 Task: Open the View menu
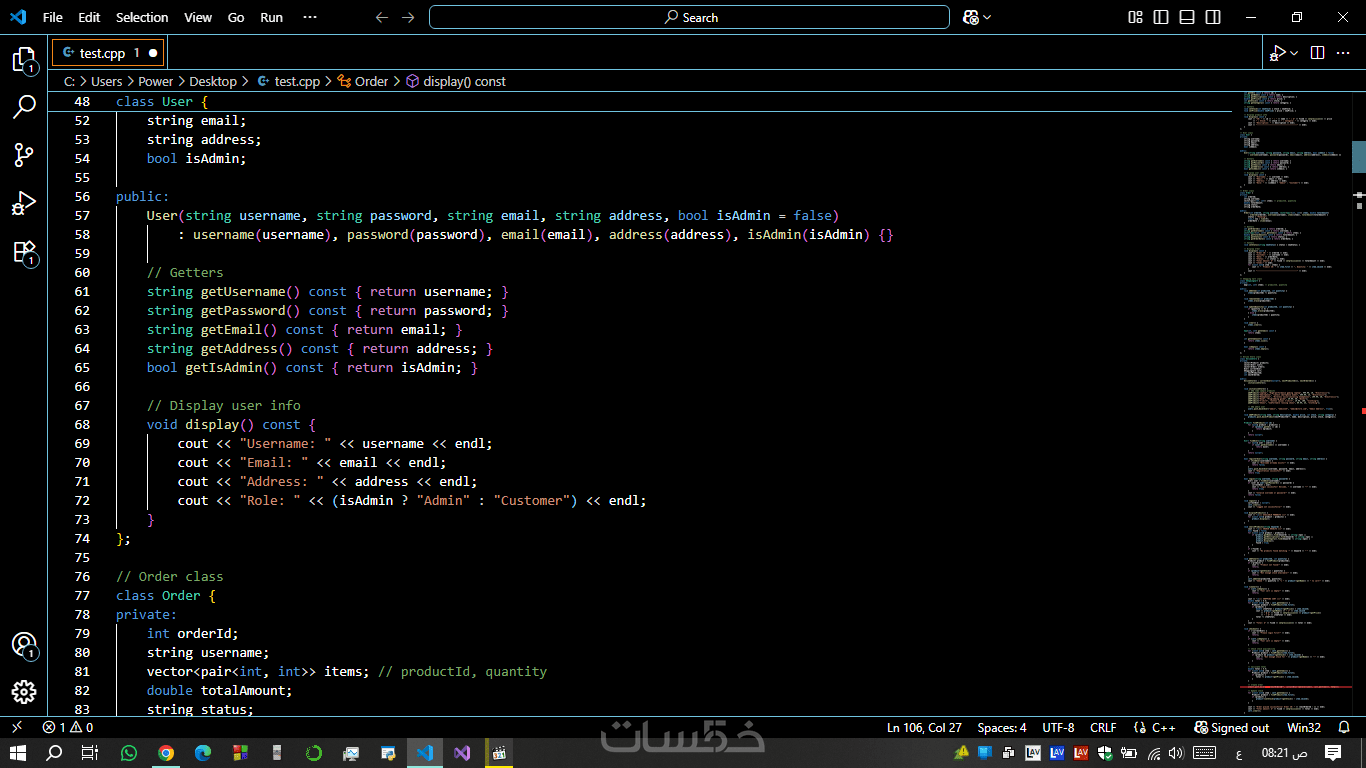[x=198, y=17]
